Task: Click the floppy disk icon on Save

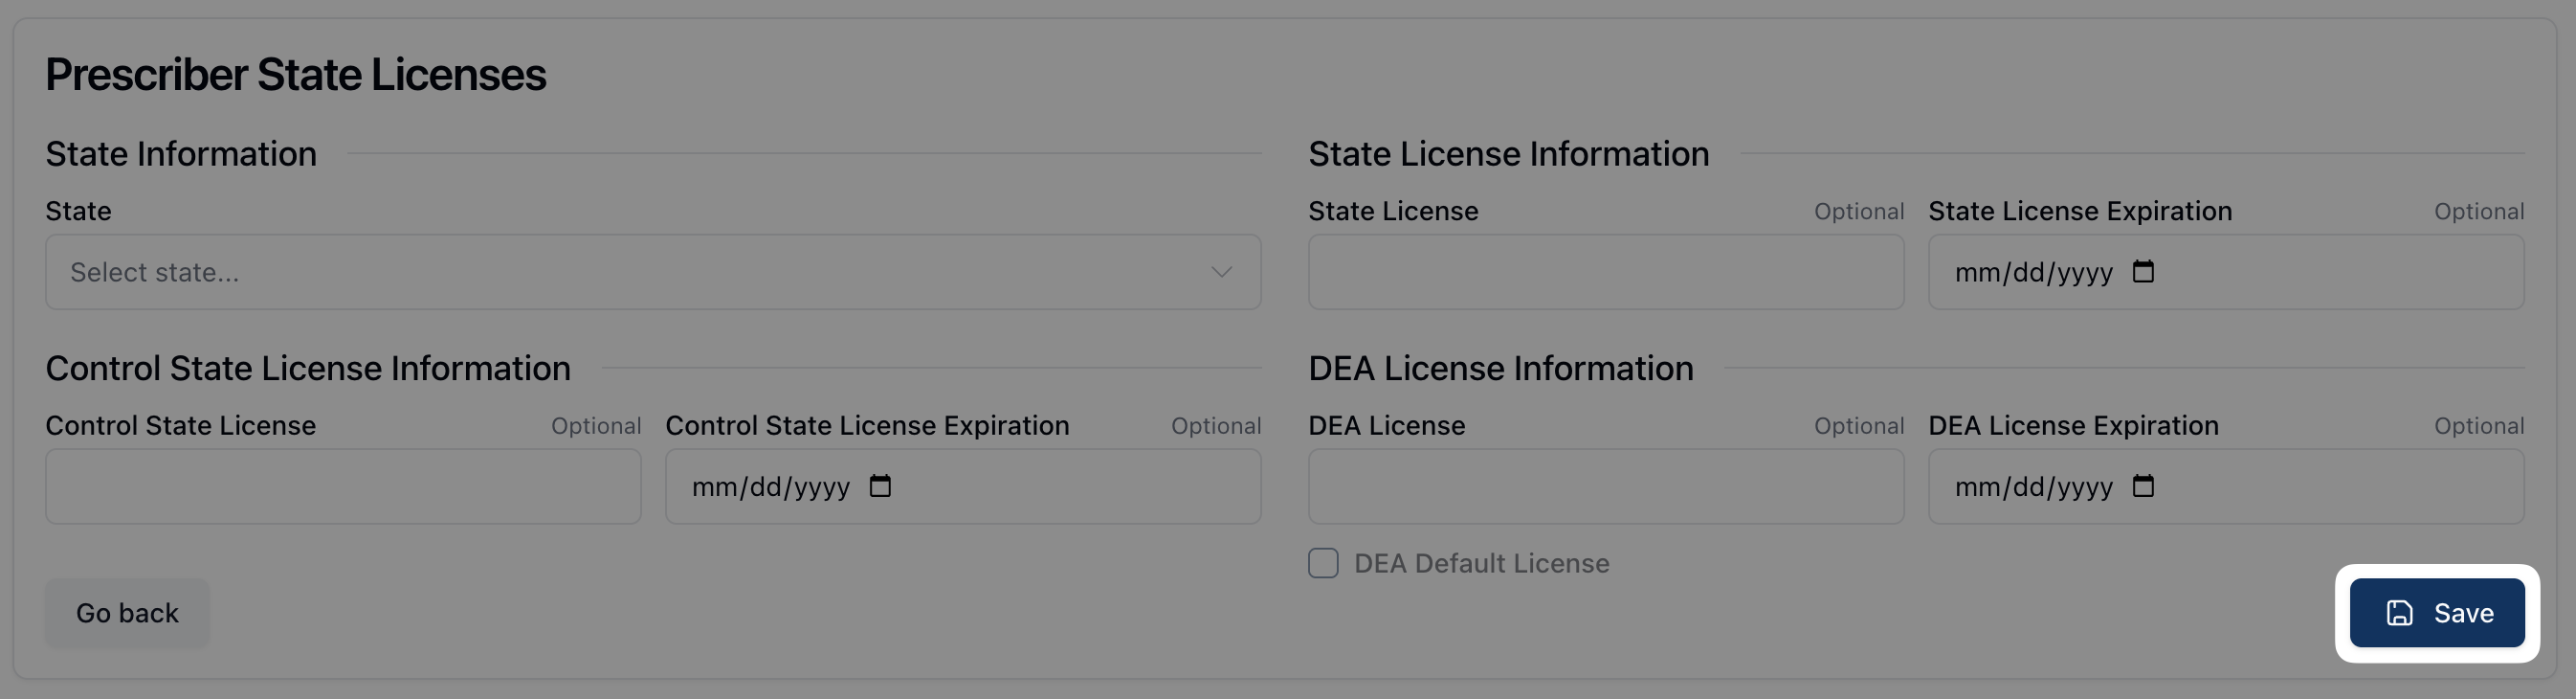Action: point(2399,613)
